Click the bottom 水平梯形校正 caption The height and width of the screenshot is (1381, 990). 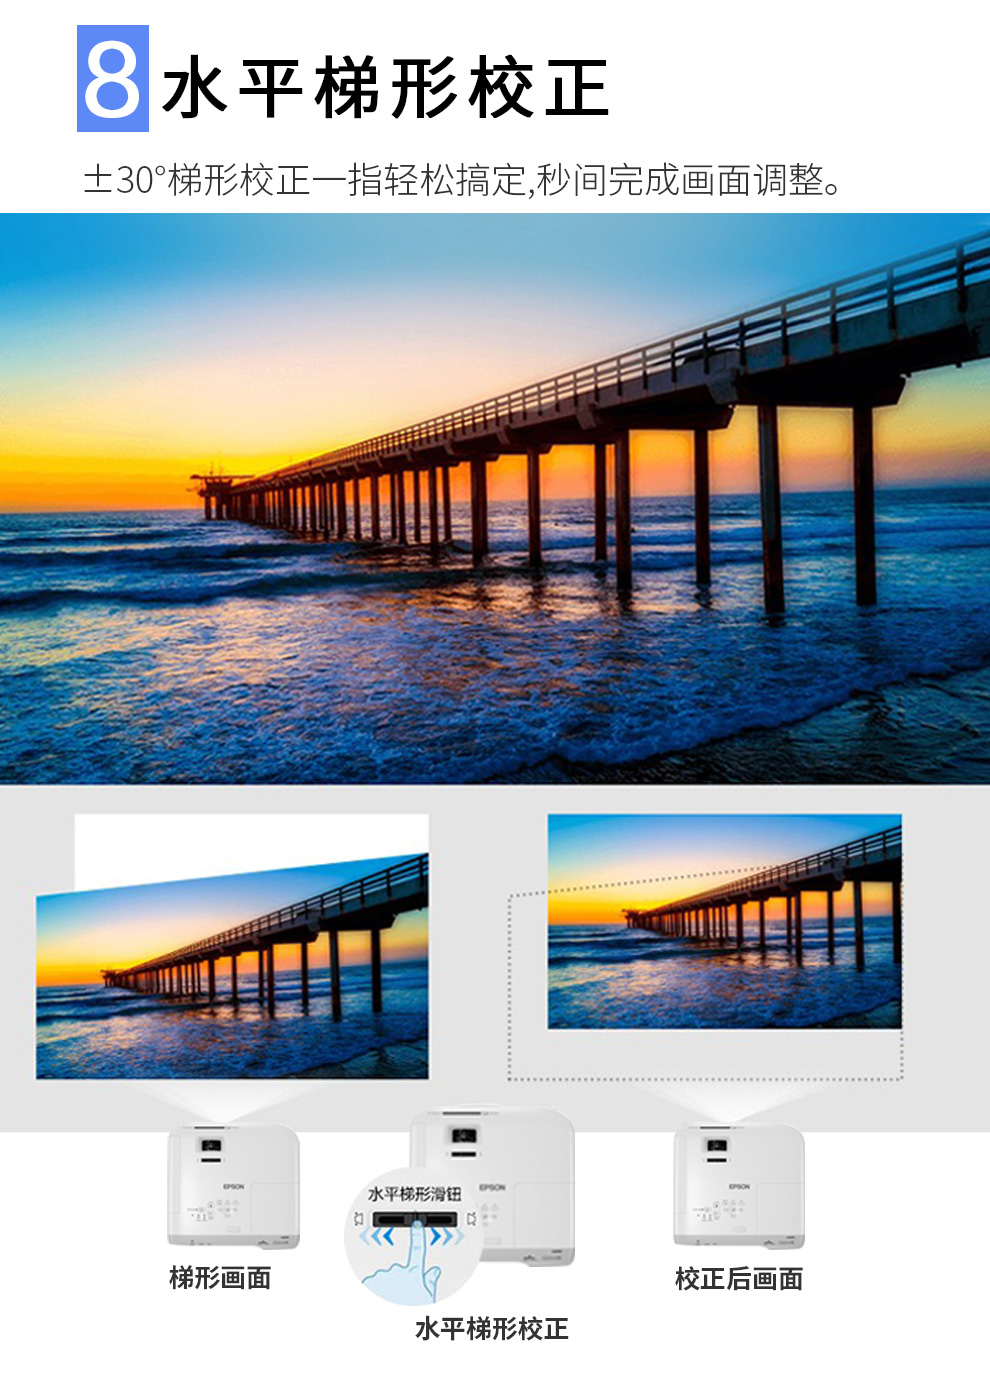491,1329
